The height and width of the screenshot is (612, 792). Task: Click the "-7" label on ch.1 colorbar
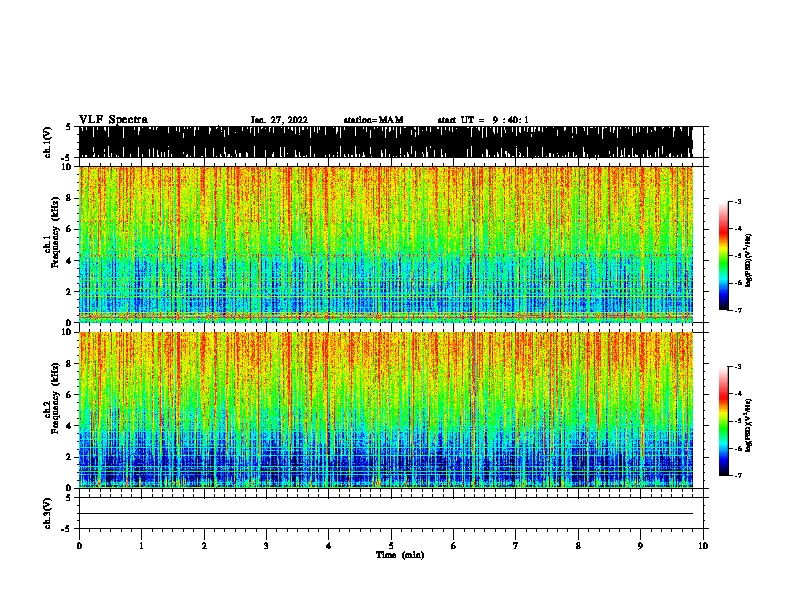point(738,310)
